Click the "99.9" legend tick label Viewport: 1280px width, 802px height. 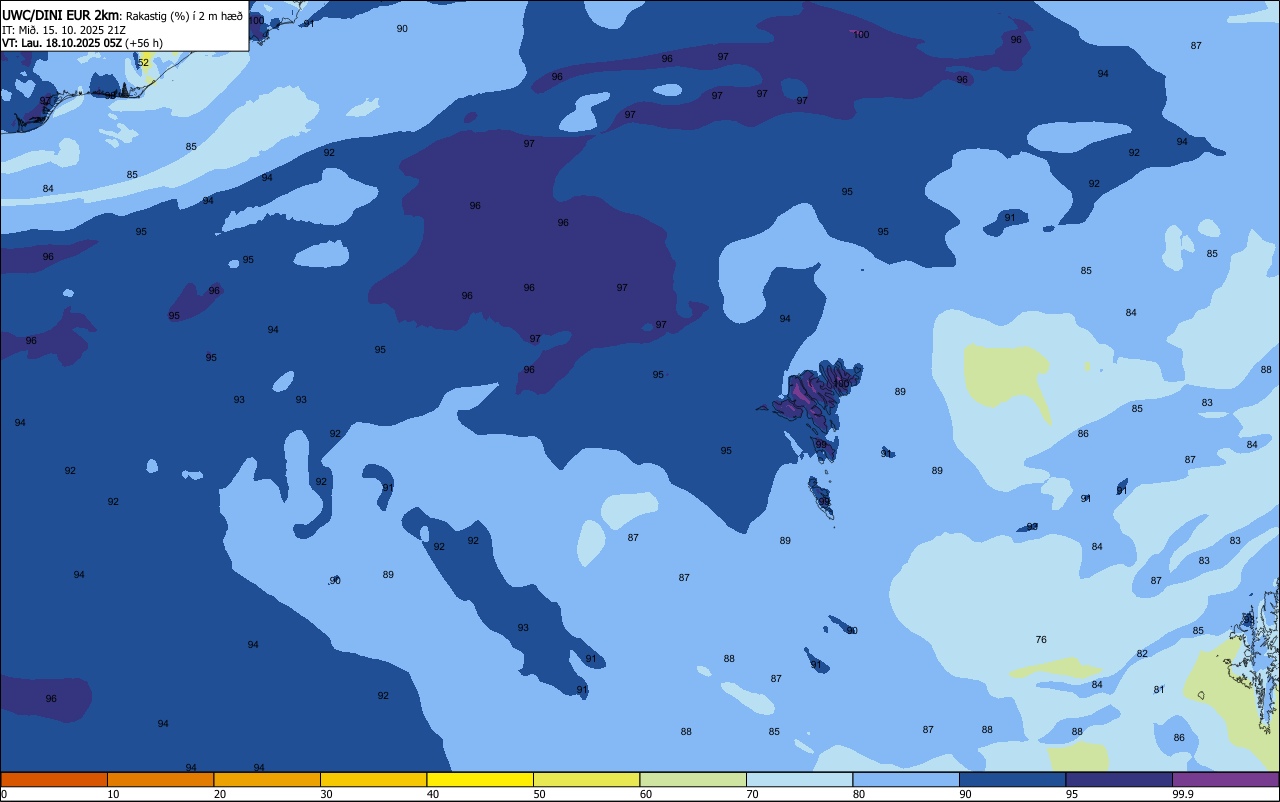click(x=1183, y=794)
